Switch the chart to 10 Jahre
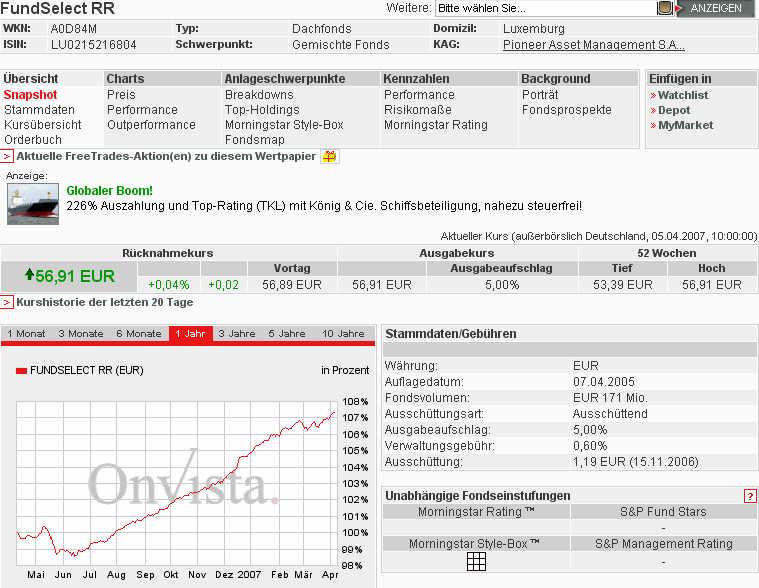The width and height of the screenshot is (759, 588). point(343,334)
